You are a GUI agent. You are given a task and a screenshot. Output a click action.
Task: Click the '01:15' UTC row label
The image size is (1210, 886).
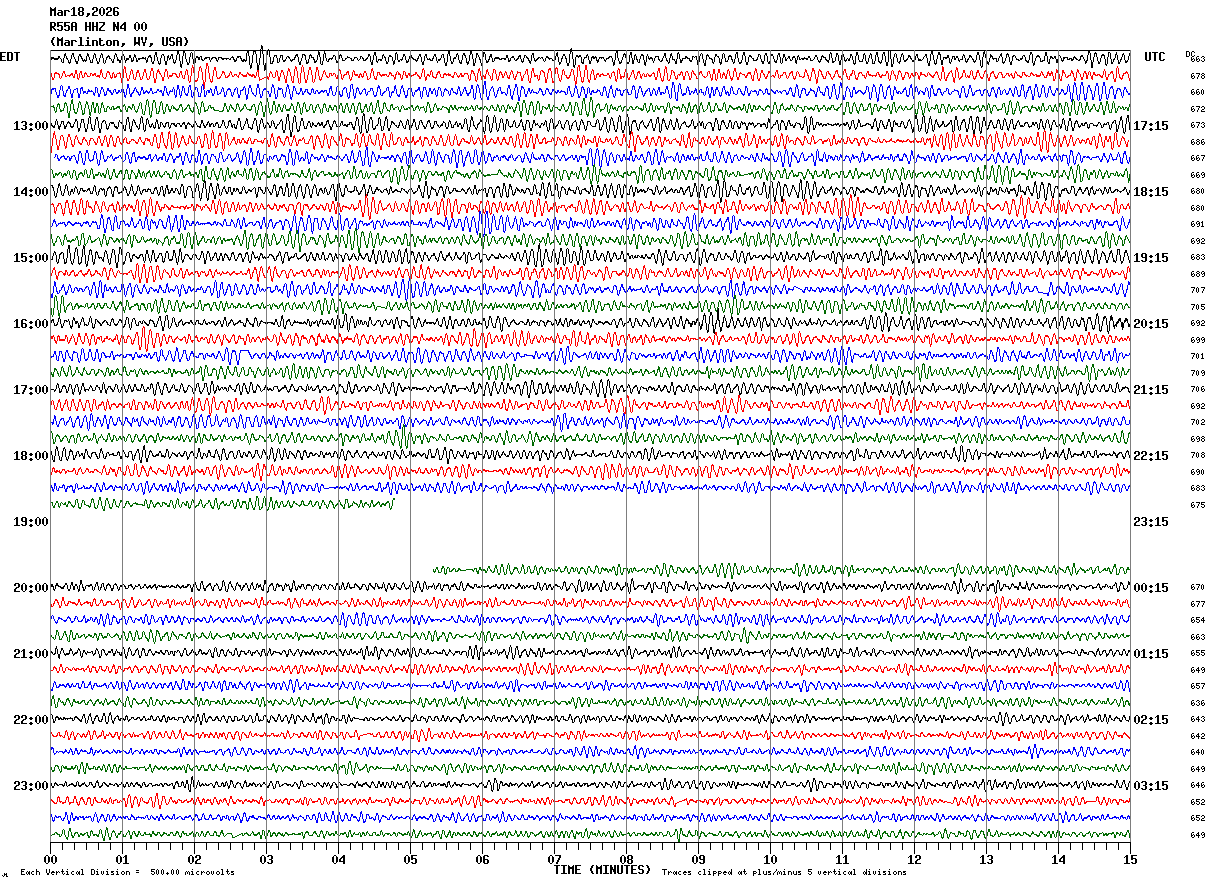pyautogui.click(x=1151, y=654)
